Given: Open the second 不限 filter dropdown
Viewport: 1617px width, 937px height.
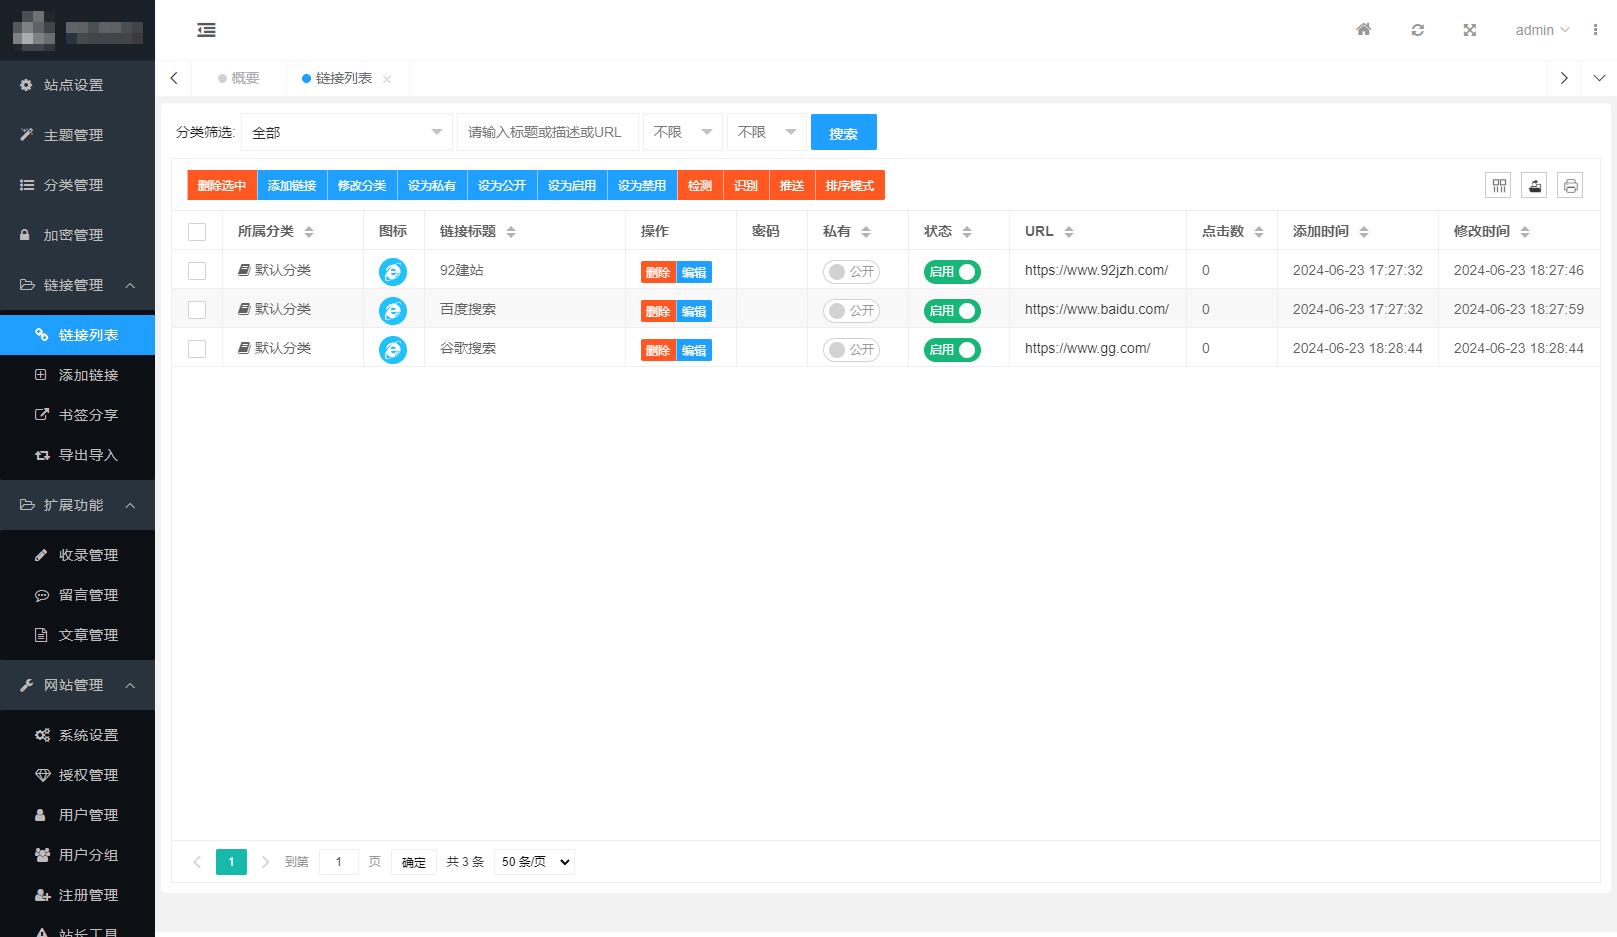Looking at the screenshot, I should coord(767,132).
